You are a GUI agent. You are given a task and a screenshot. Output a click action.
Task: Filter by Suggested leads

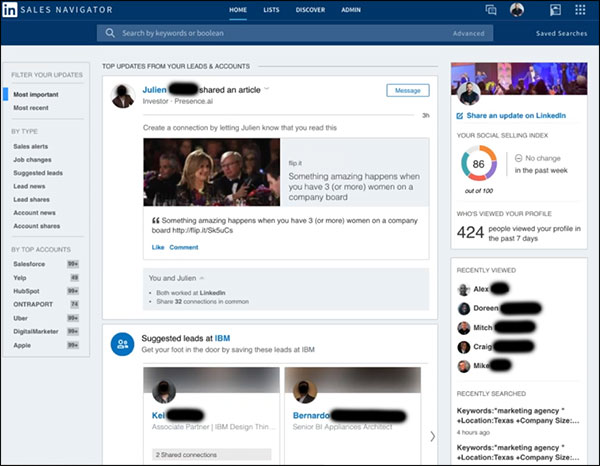point(38,173)
